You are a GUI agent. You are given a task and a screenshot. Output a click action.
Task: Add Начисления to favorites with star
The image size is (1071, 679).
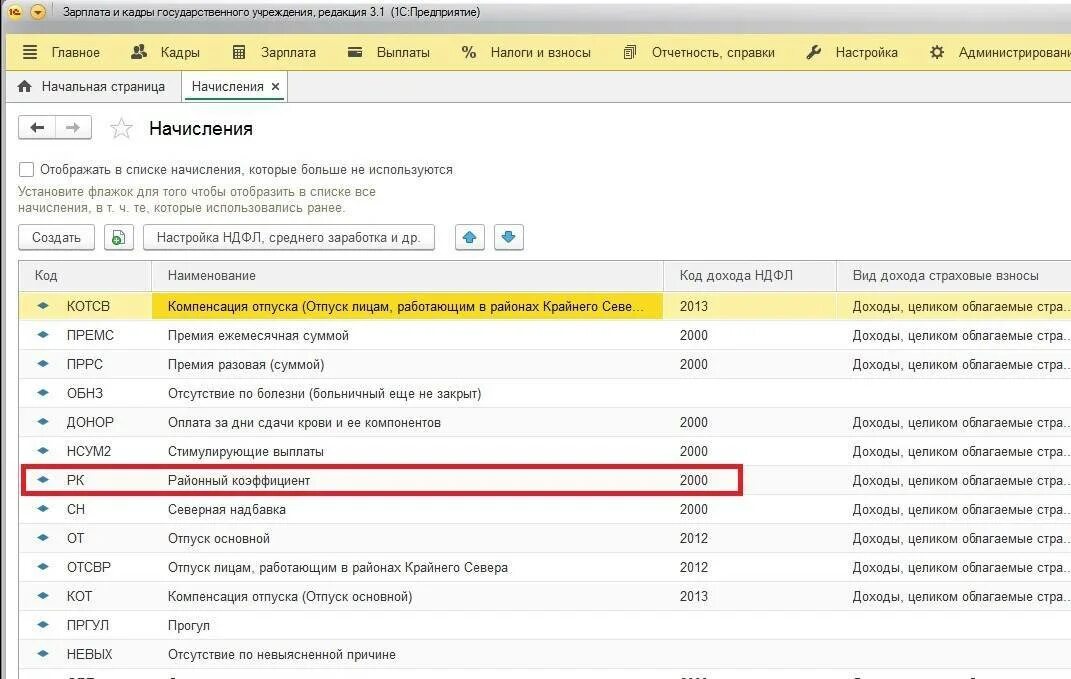point(121,128)
